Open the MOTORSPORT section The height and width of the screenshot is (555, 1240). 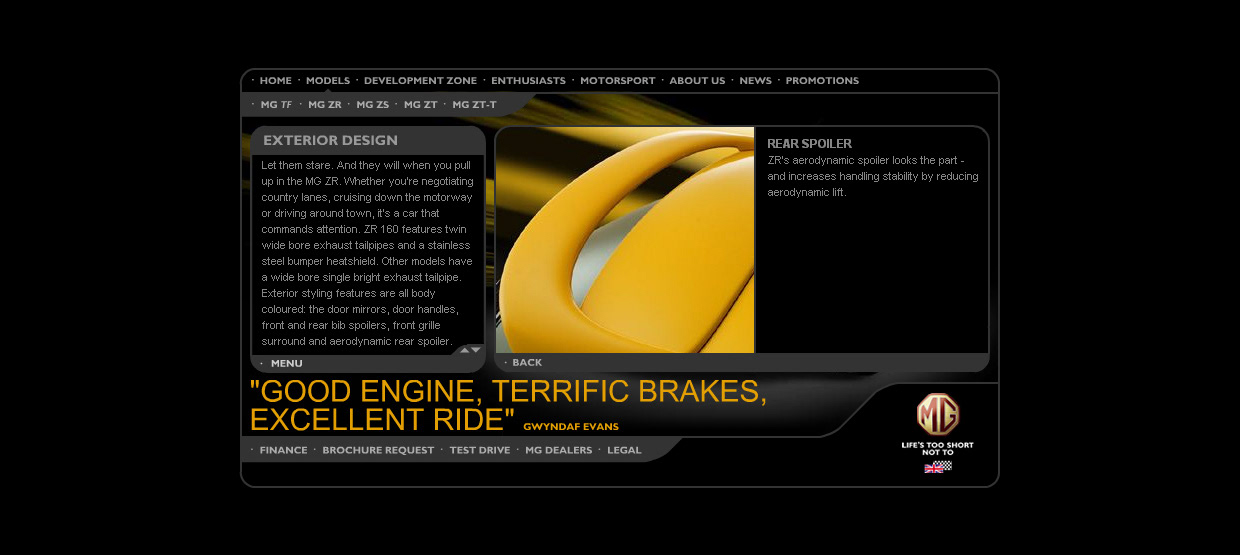tap(618, 81)
